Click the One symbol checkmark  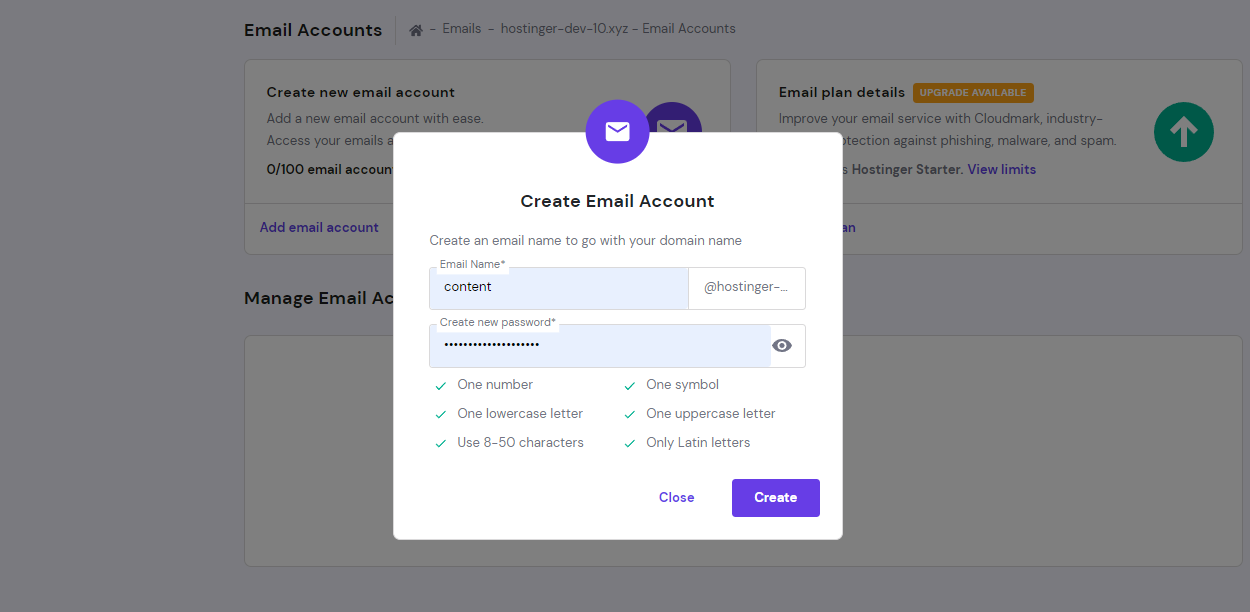click(630, 386)
